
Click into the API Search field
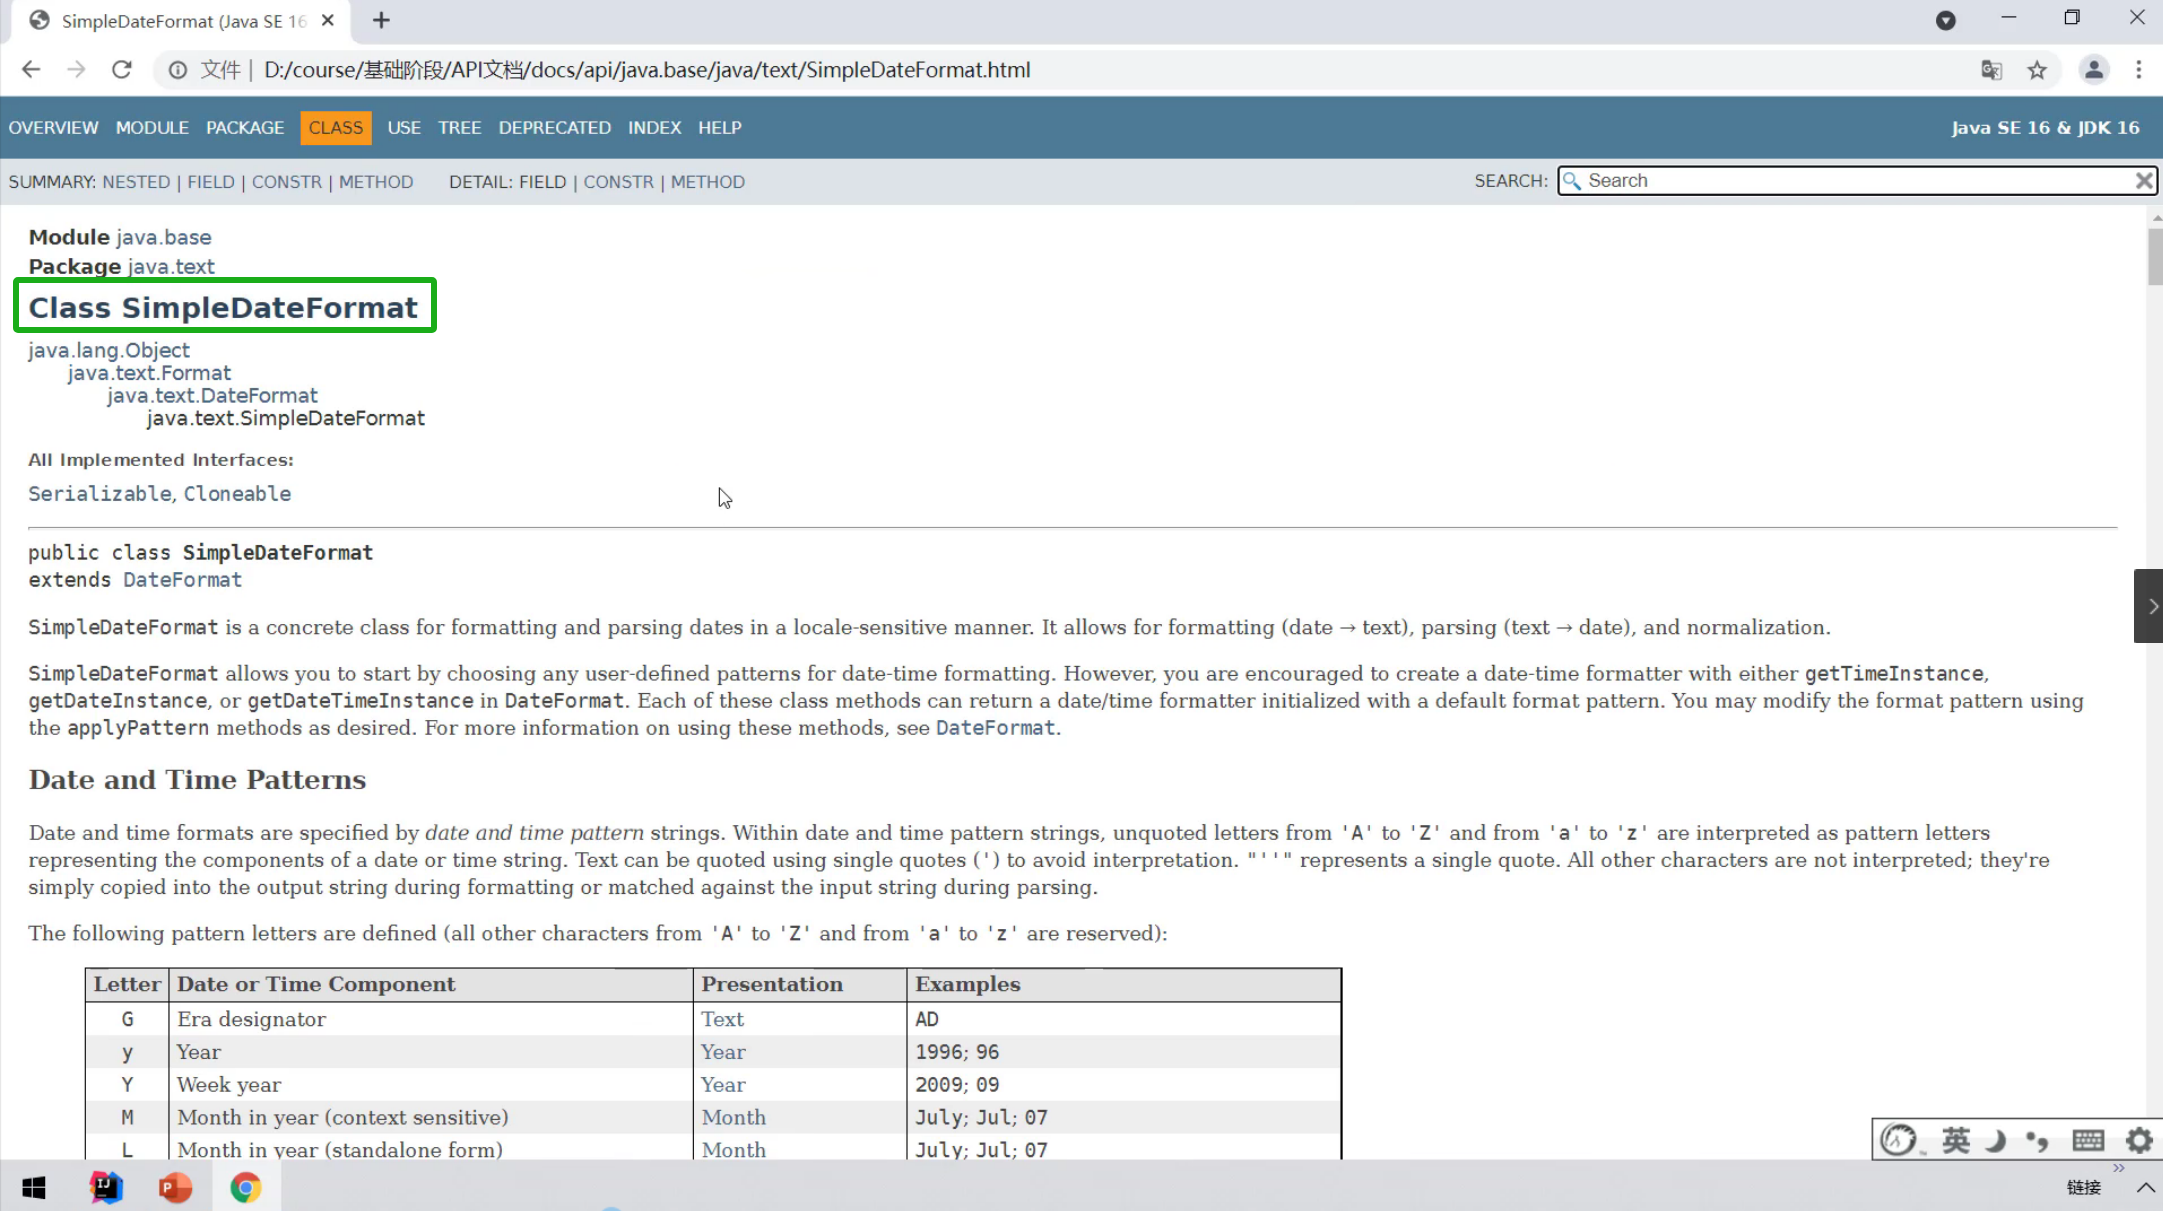coord(1850,181)
